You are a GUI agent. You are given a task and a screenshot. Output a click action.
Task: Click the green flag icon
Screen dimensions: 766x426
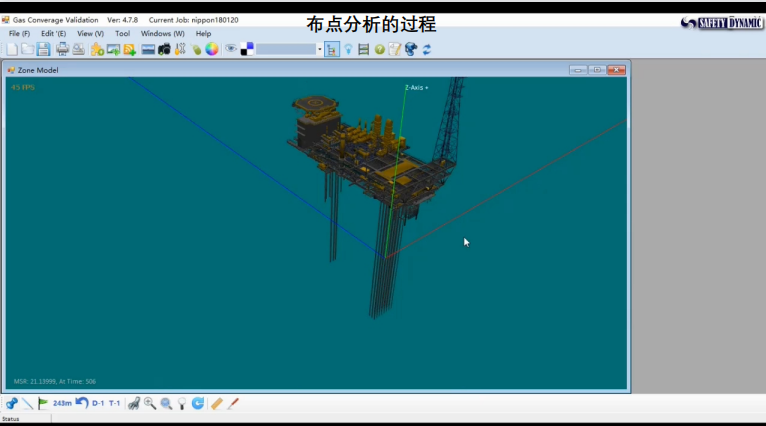point(42,403)
